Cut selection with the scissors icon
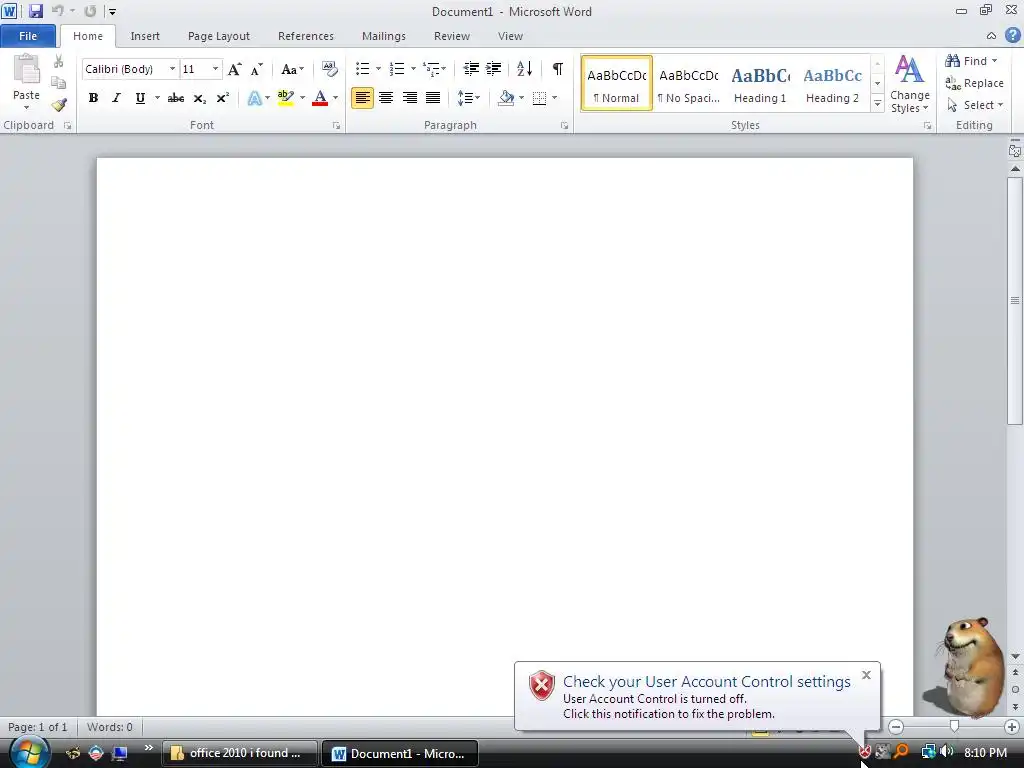1024x768 pixels. tap(59, 61)
